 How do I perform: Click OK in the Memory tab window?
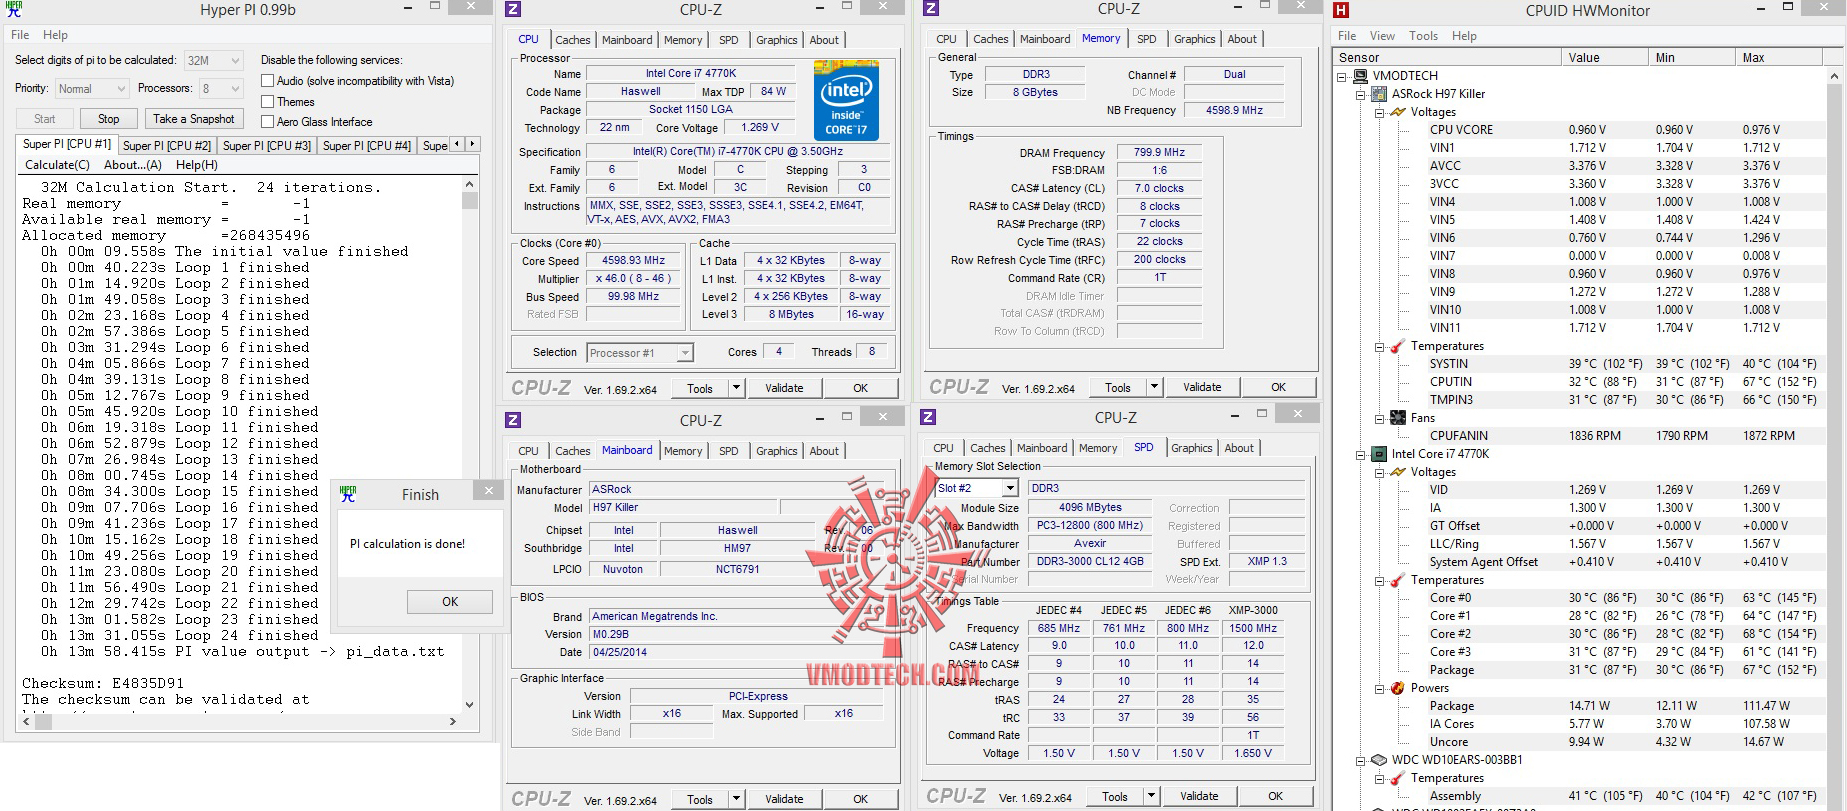click(x=1278, y=387)
